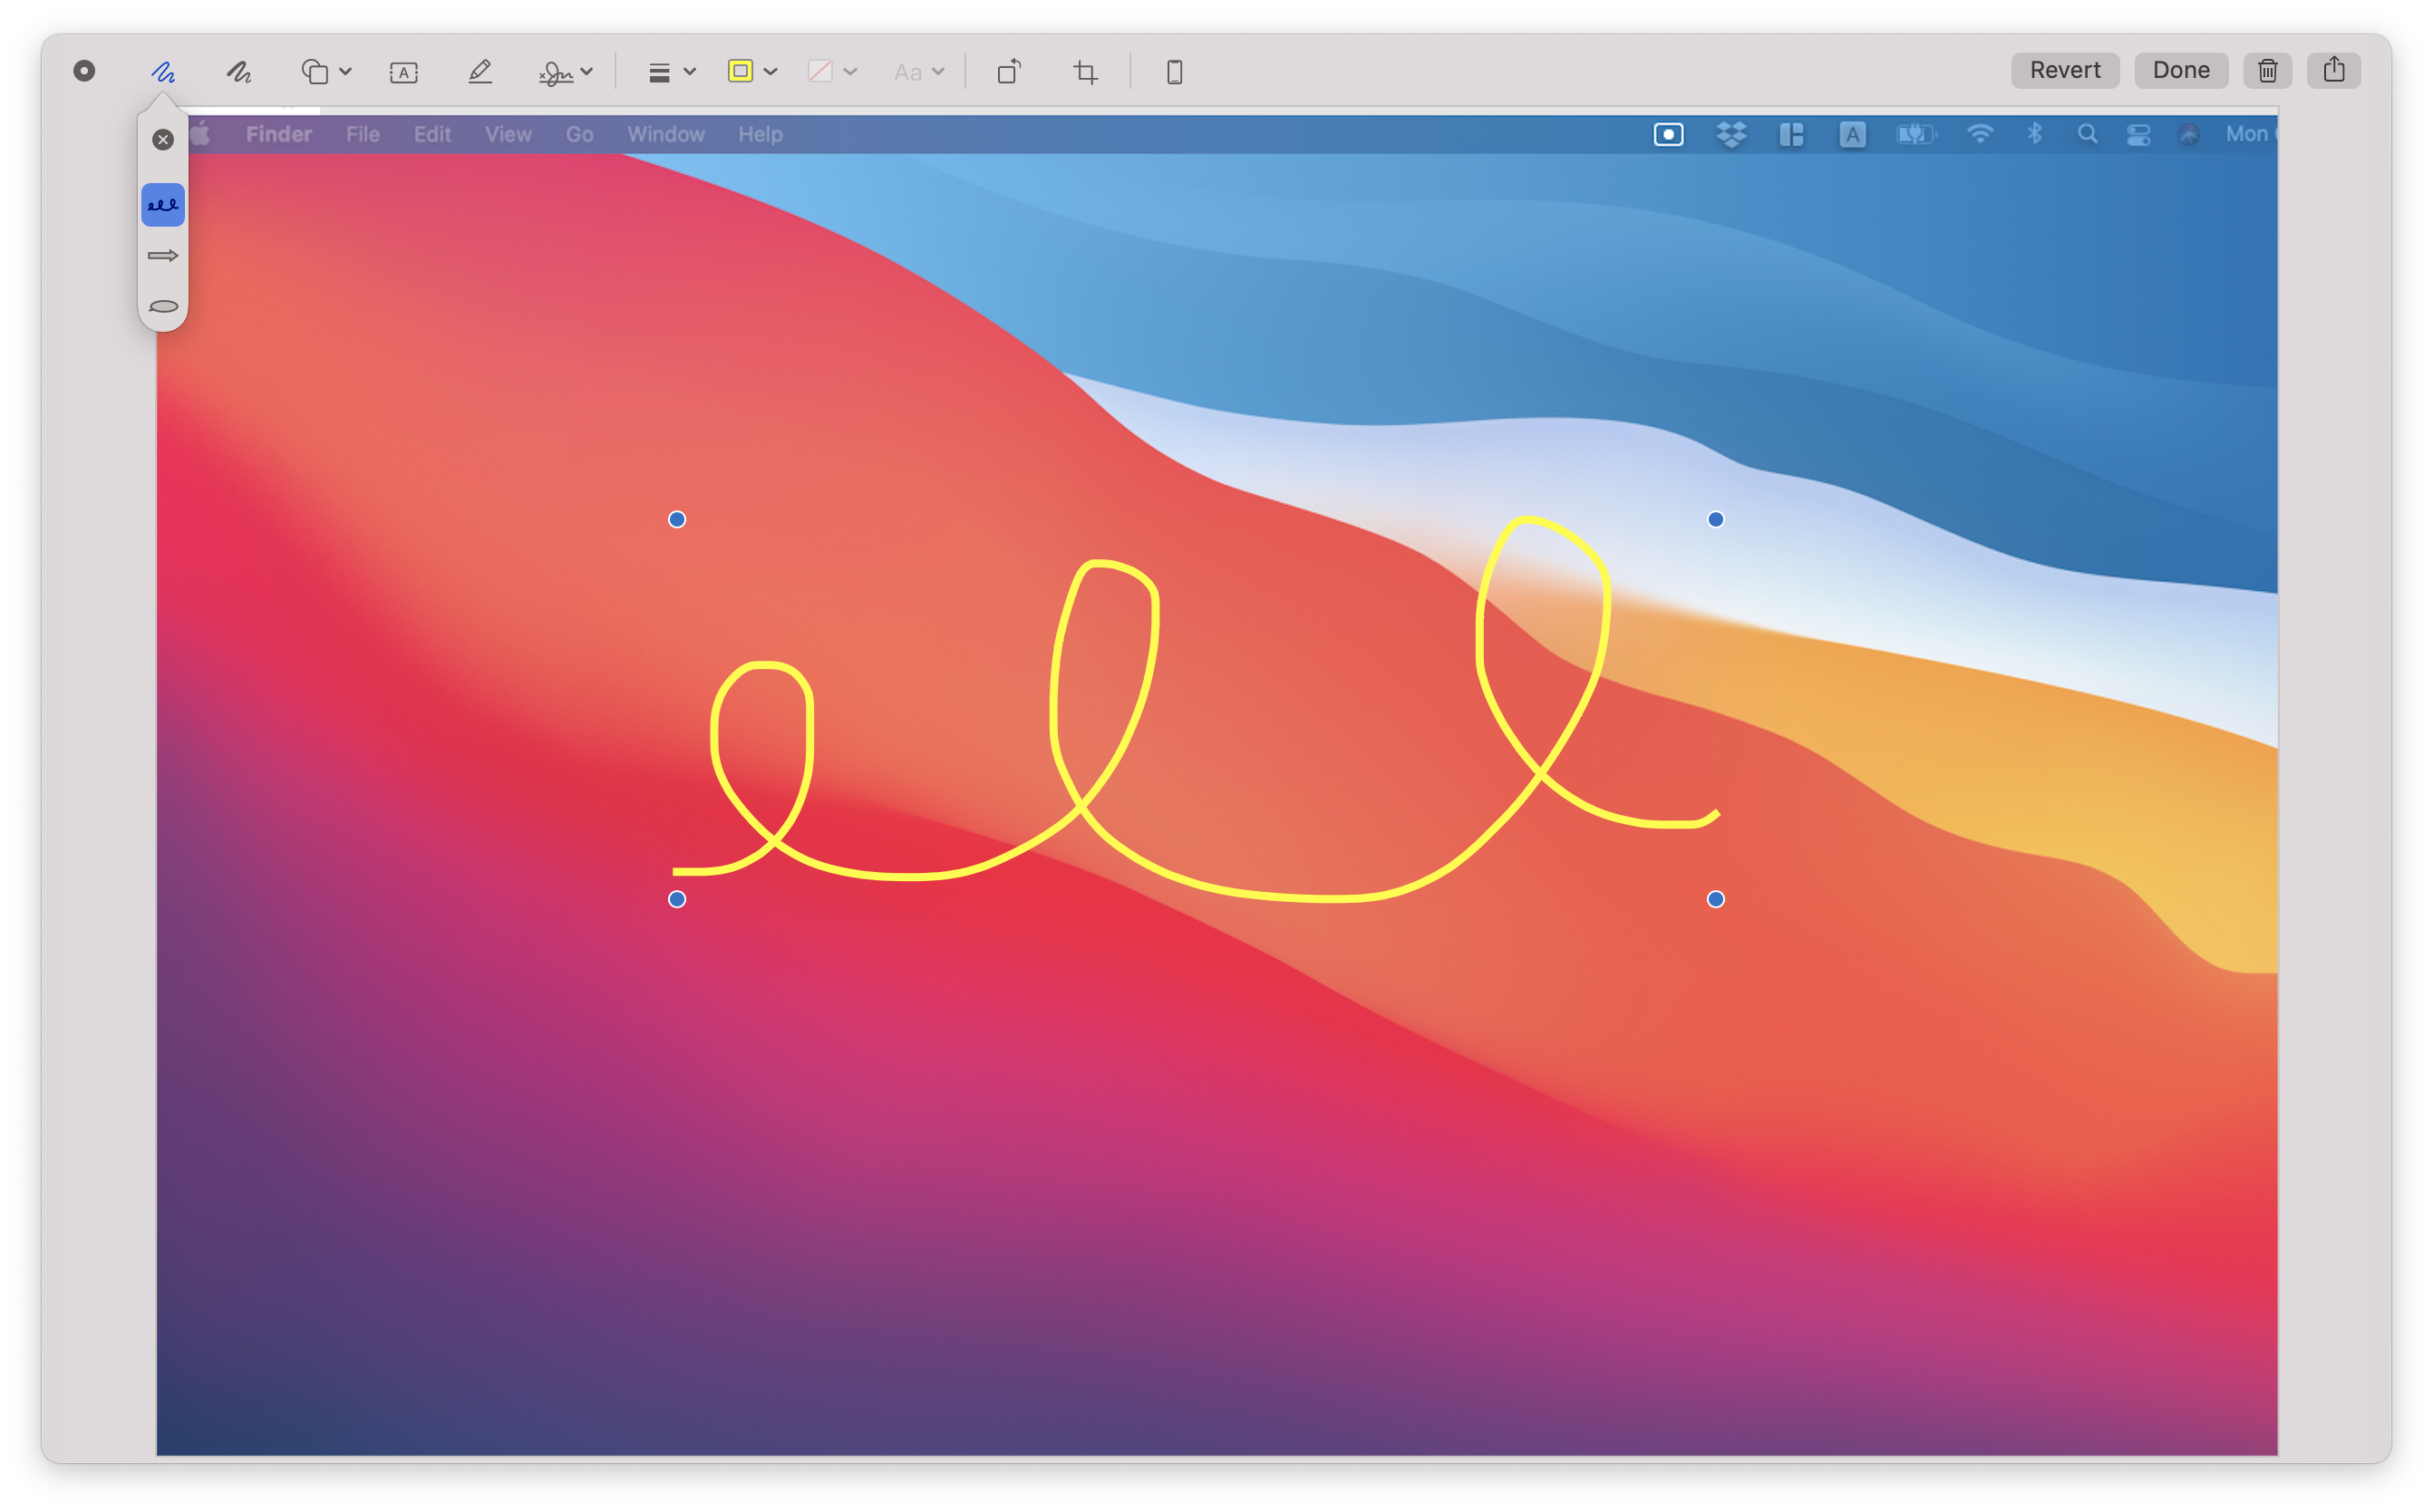Expand the Fill Color dropdown arrow

tap(850, 72)
